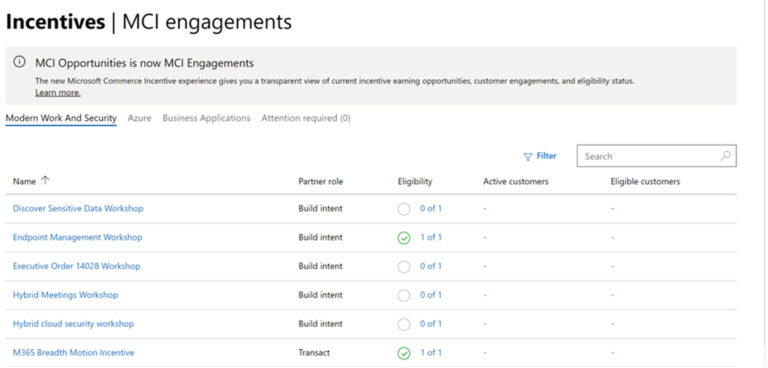This screenshot has width=768, height=368.
Task: Click the magnifier icon in Search box
Action: 725,156
